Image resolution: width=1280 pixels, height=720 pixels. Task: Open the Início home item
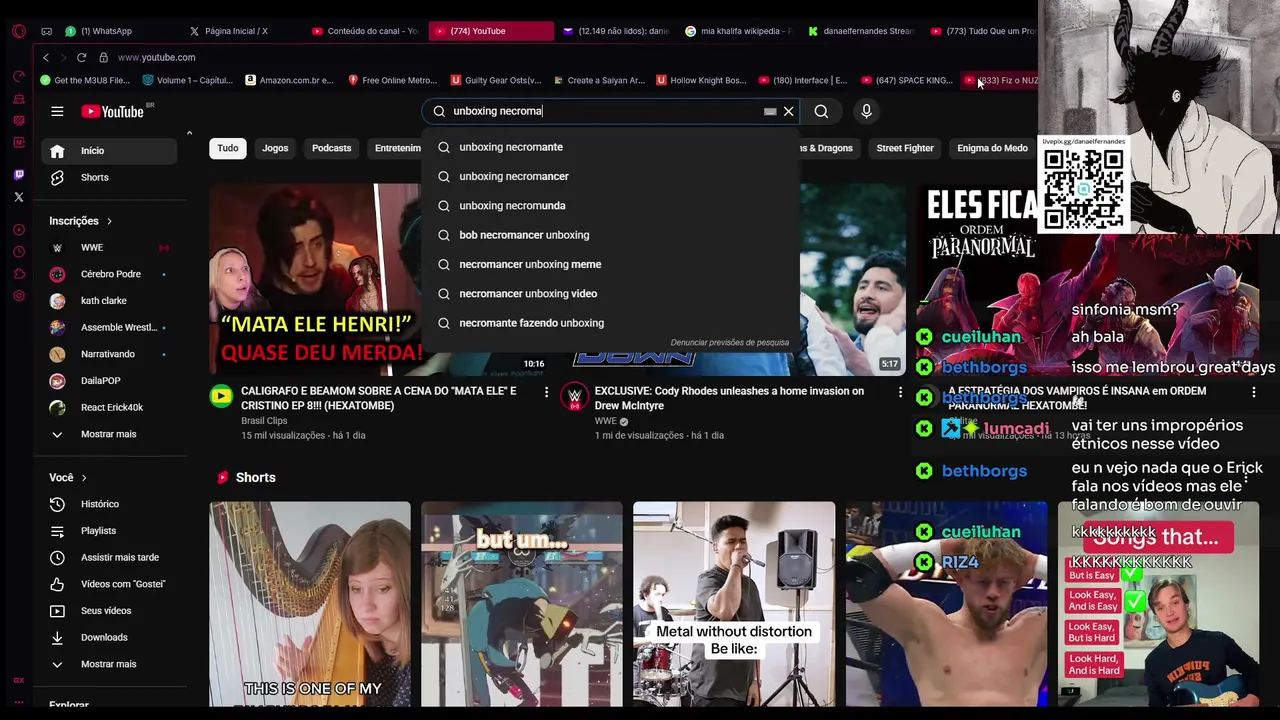[109, 151]
